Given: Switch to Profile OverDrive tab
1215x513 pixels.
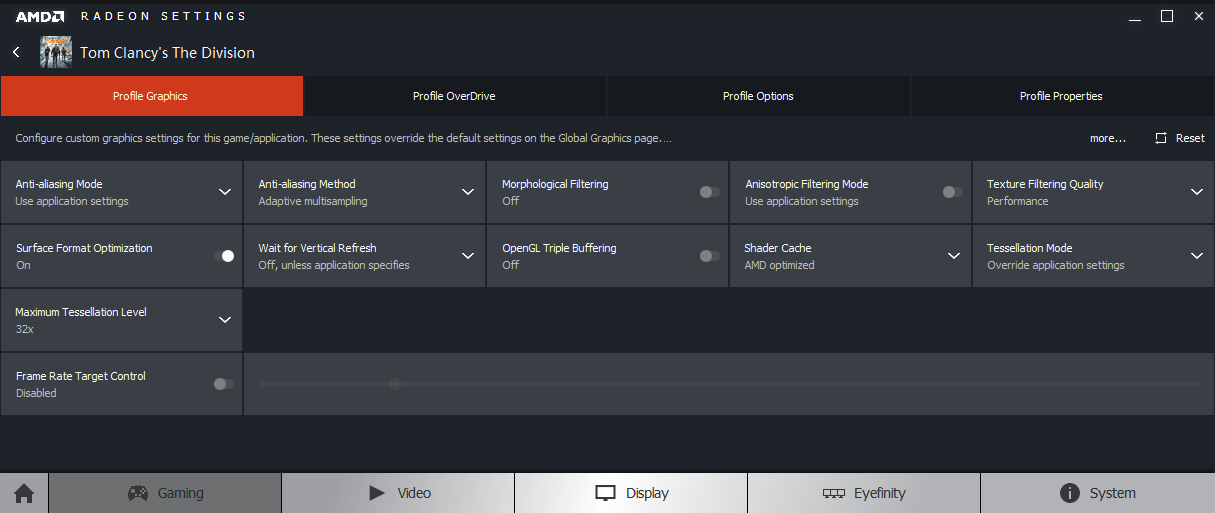Looking at the screenshot, I should tap(454, 96).
